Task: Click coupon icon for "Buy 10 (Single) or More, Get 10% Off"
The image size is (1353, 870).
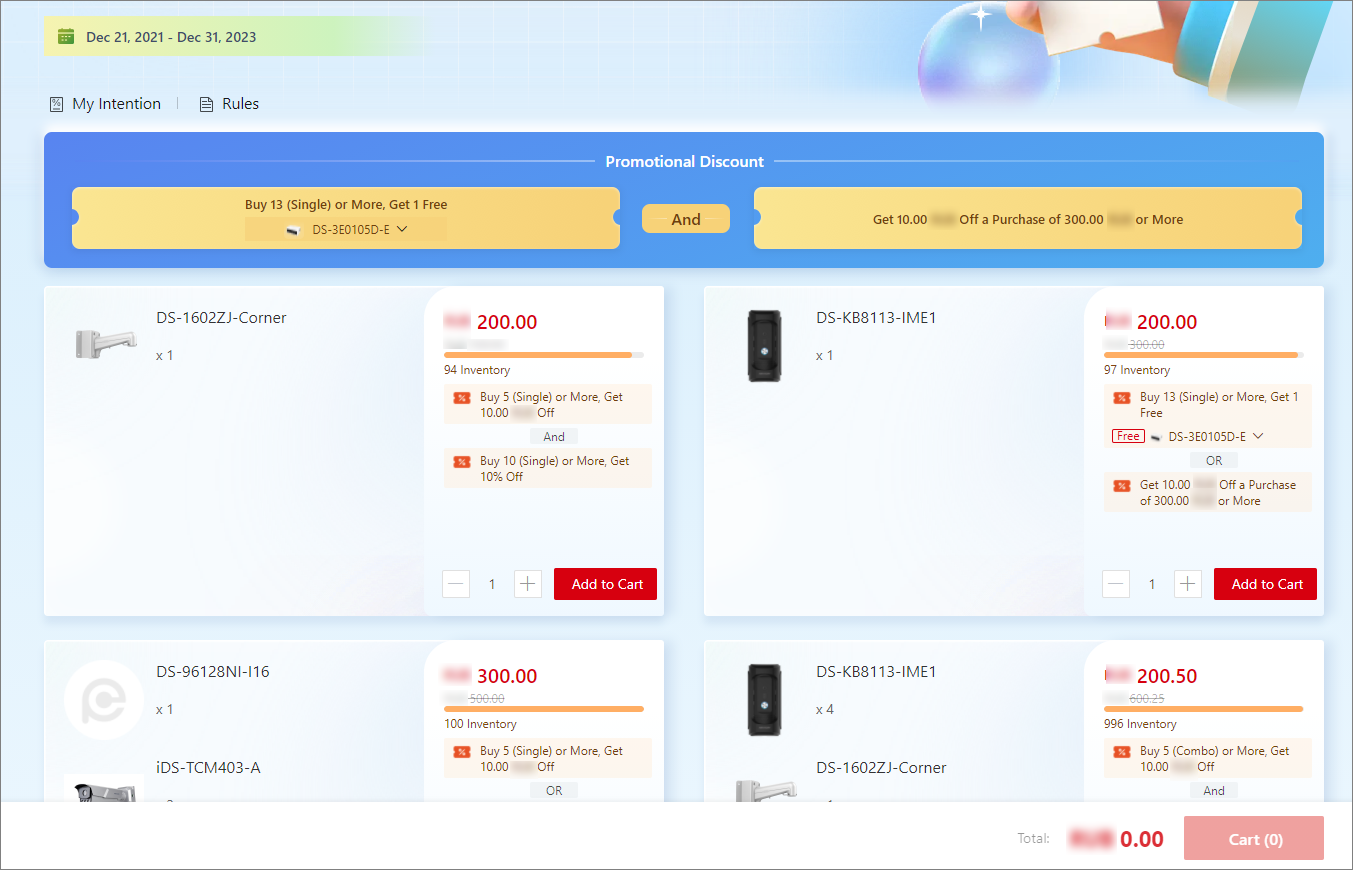Action: coord(461,462)
